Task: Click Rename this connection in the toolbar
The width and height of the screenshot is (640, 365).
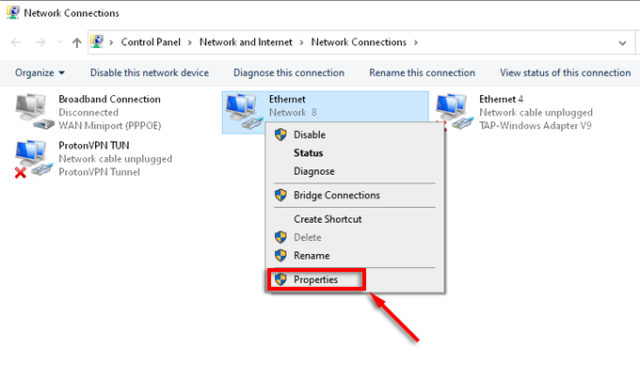Action: [x=422, y=73]
